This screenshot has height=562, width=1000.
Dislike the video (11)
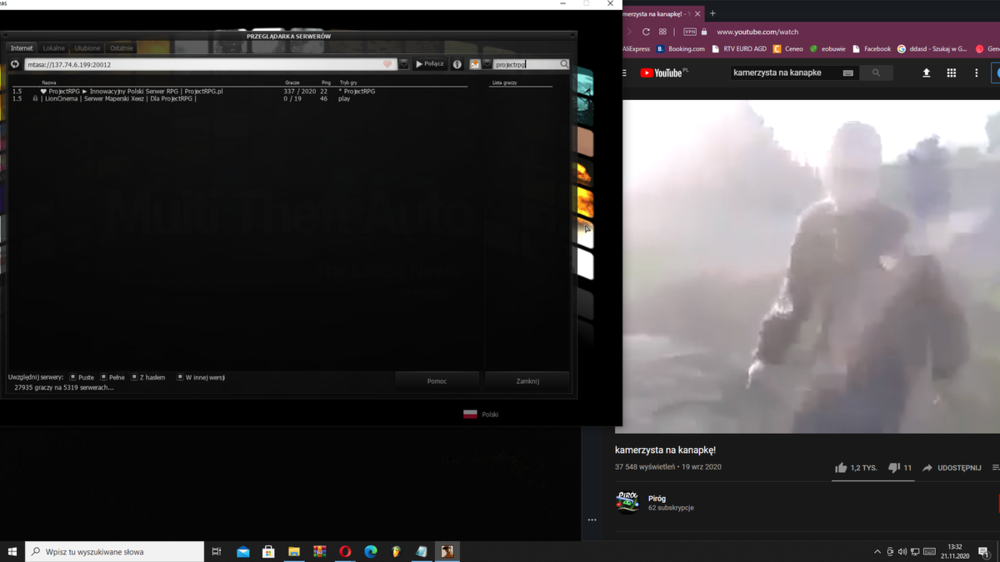click(x=900, y=468)
